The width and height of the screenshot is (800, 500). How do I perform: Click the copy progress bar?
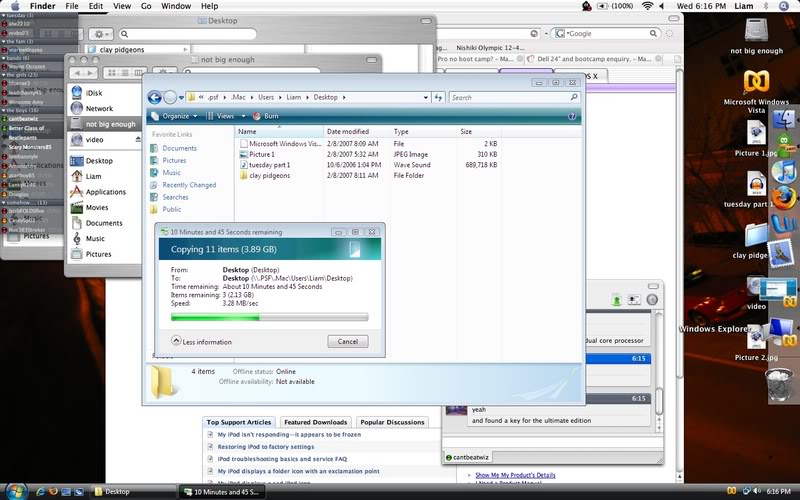pos(269,317)
